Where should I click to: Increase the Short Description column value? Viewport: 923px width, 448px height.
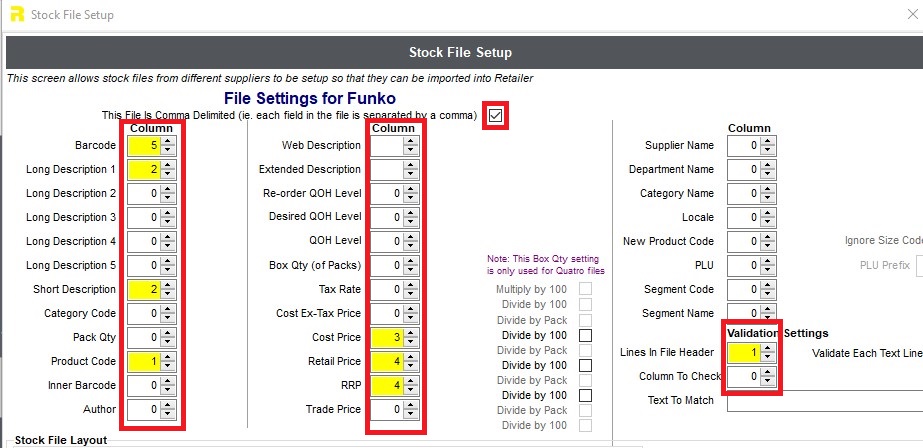168,286
